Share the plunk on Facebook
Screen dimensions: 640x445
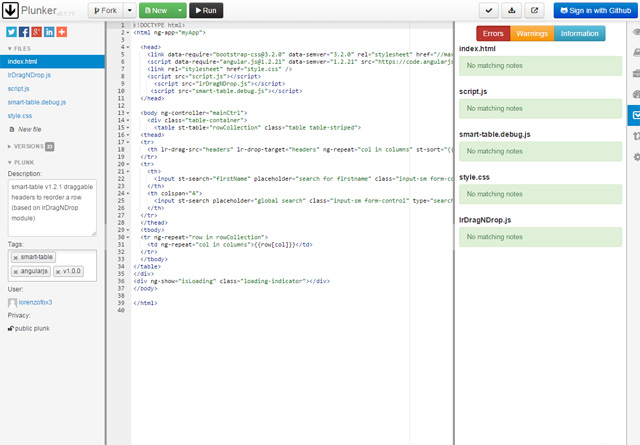click(24, 32)
